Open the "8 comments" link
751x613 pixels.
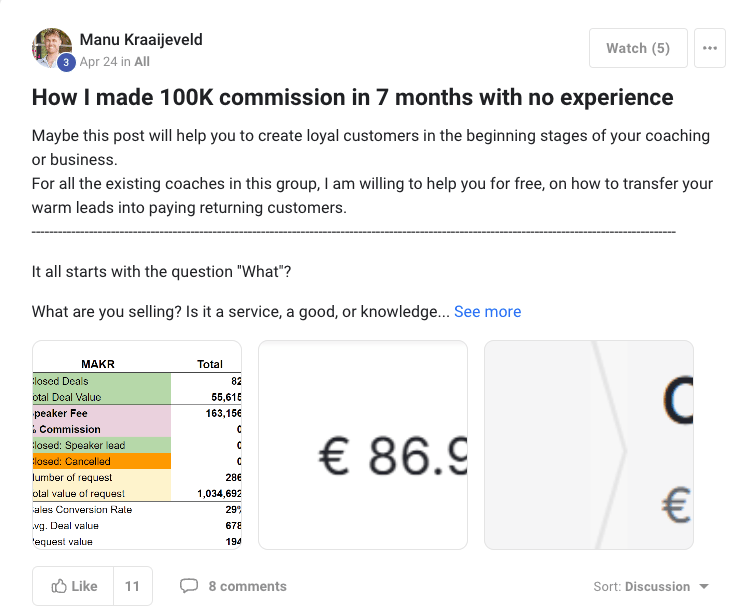[247, 586]
